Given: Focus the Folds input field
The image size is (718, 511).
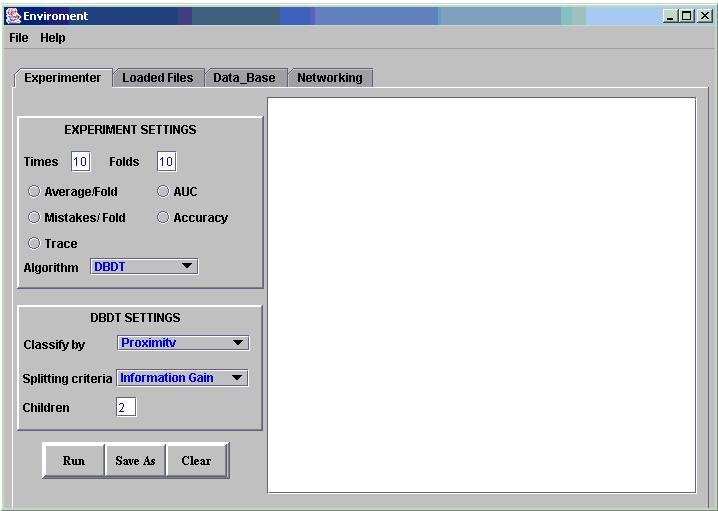Looking at the screenshot, I should click(x=166, y=162).
